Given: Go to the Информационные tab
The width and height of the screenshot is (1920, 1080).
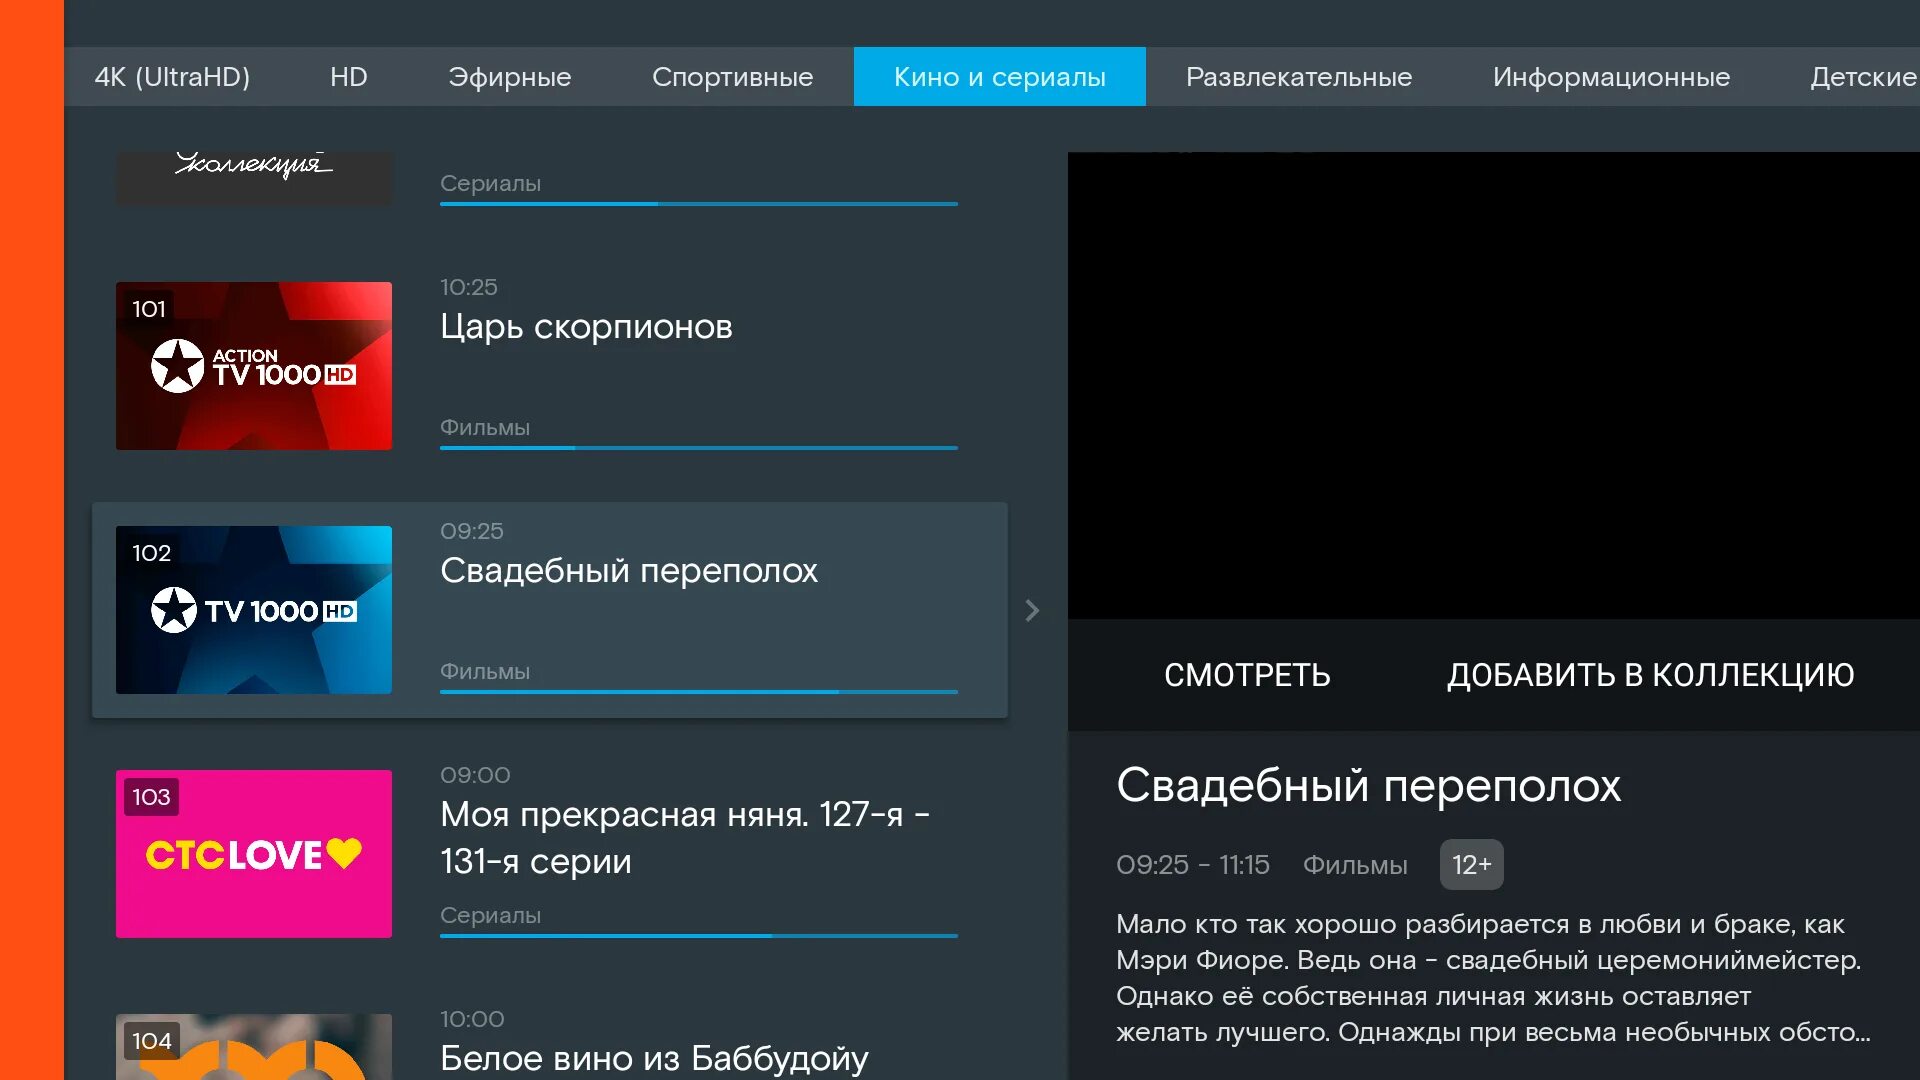Looking at the screenshot, I should (1610, 77).
